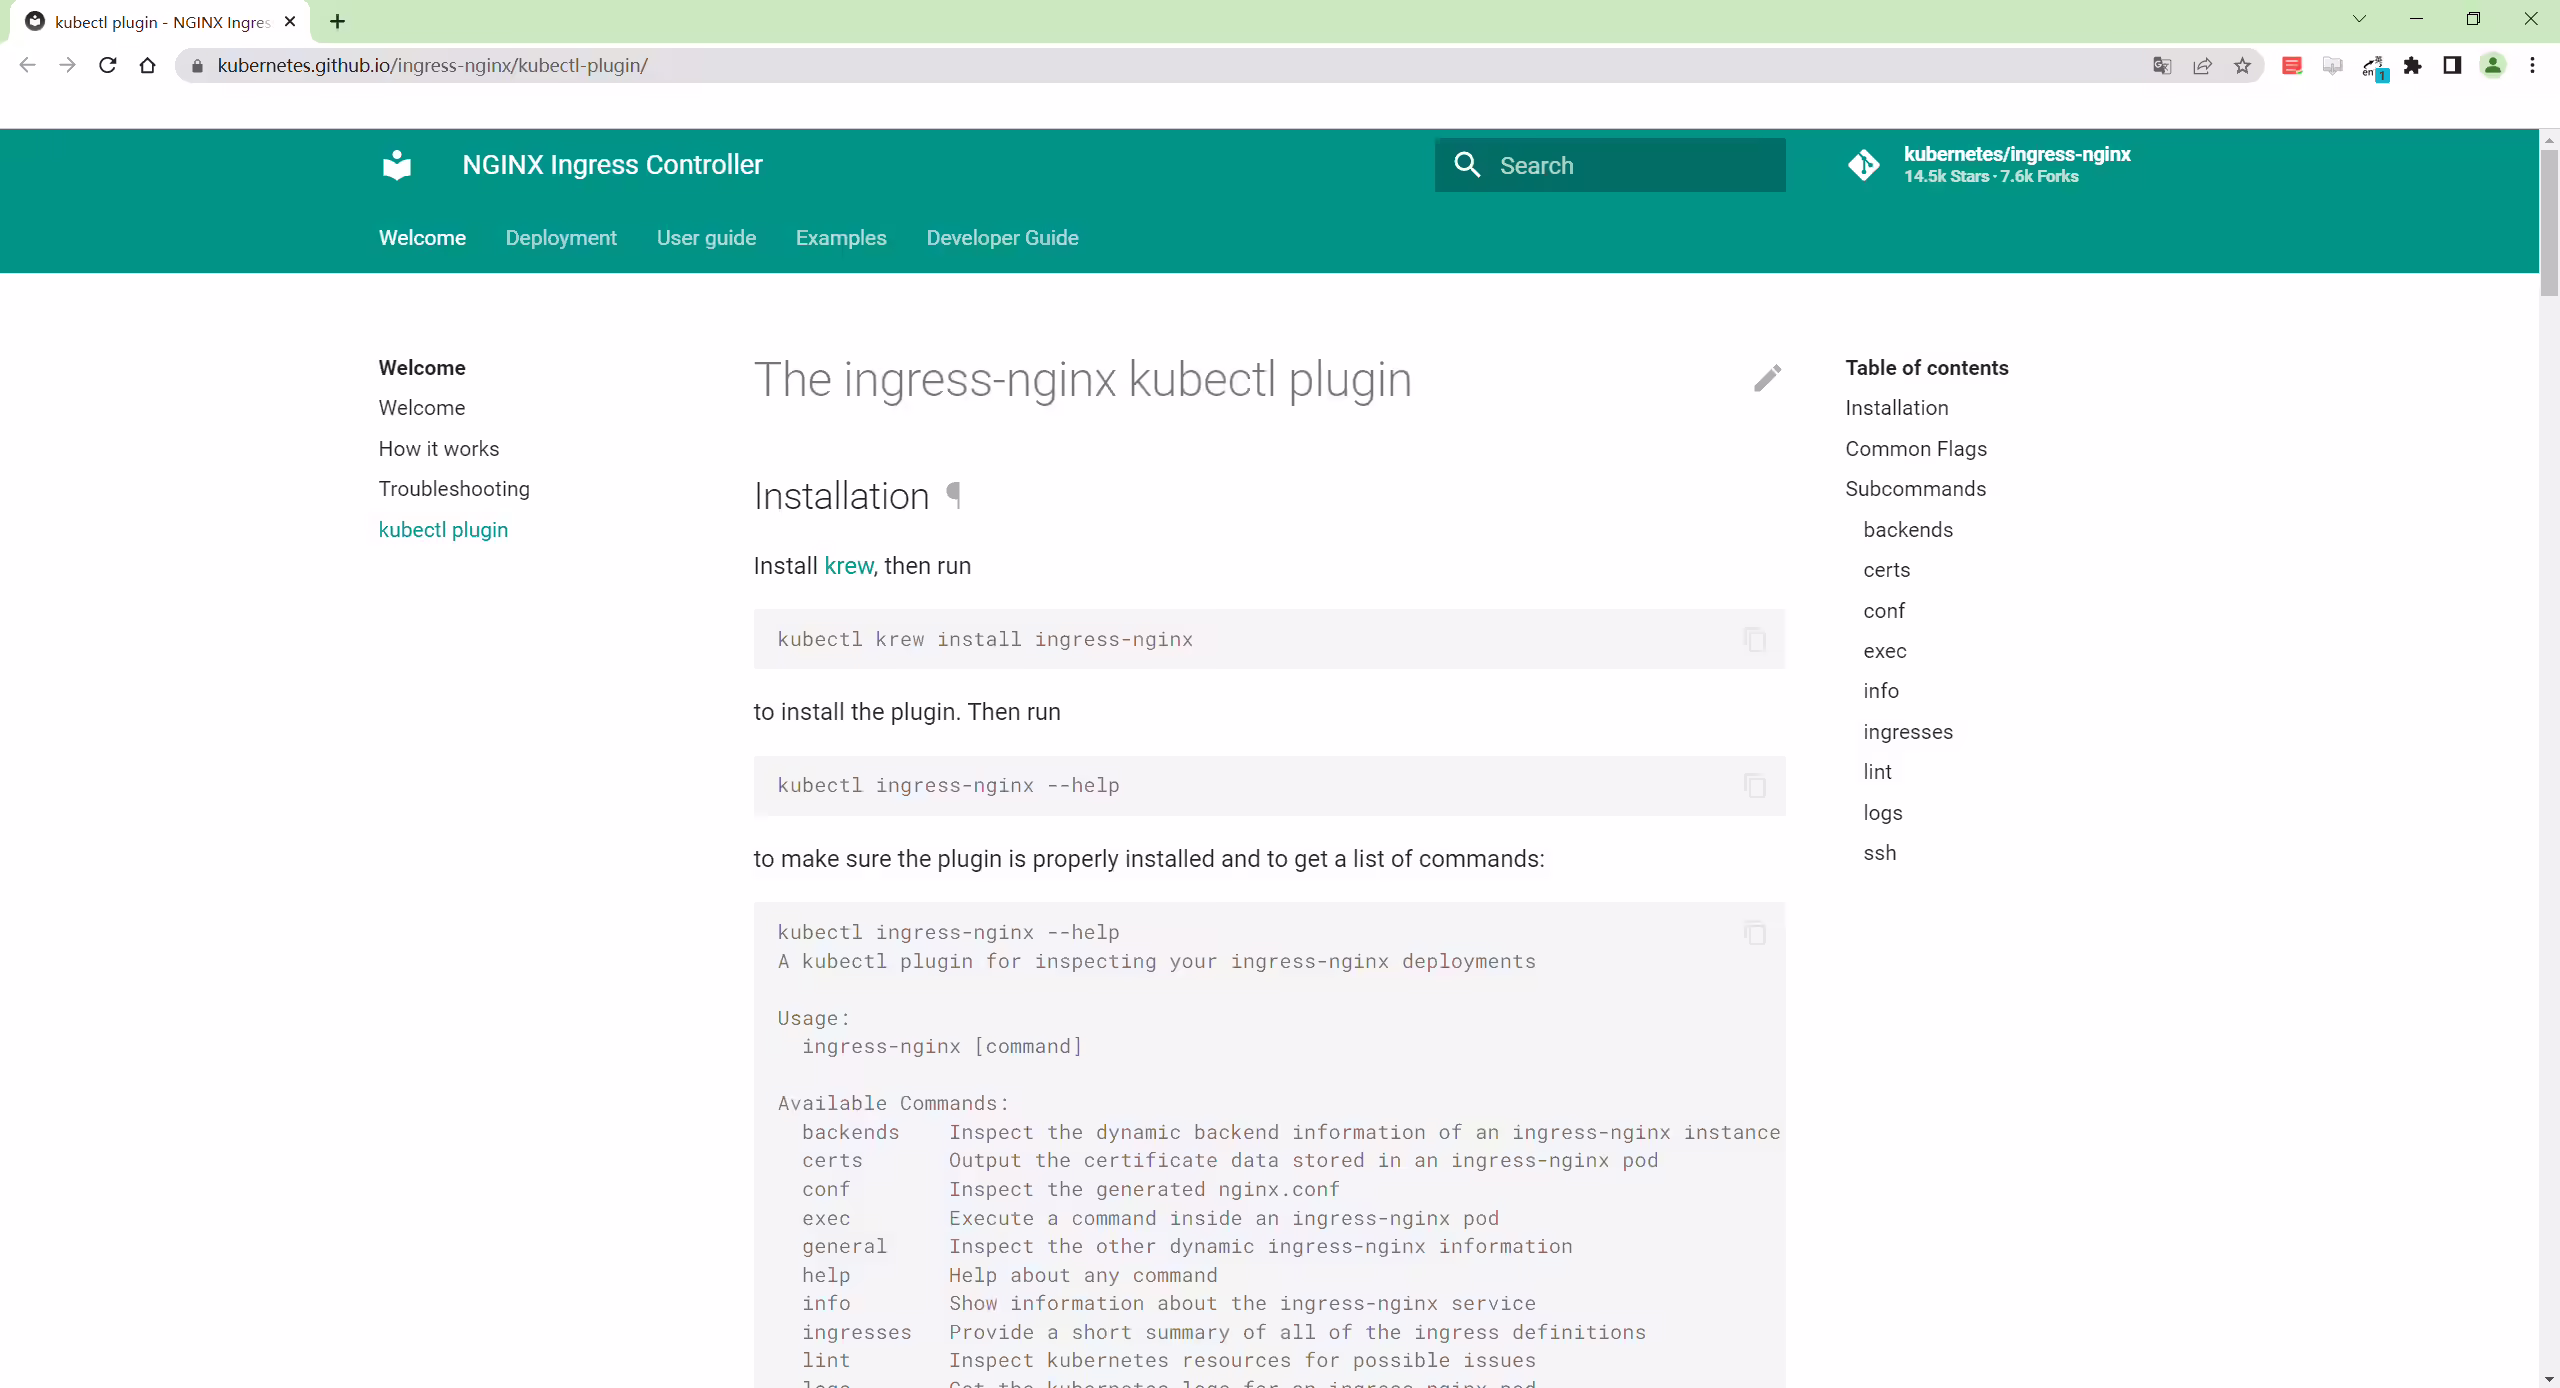The image size is (2560, 1388).
Task: Click the "Usage:" line in help output
Action: tap(813, 1018)
